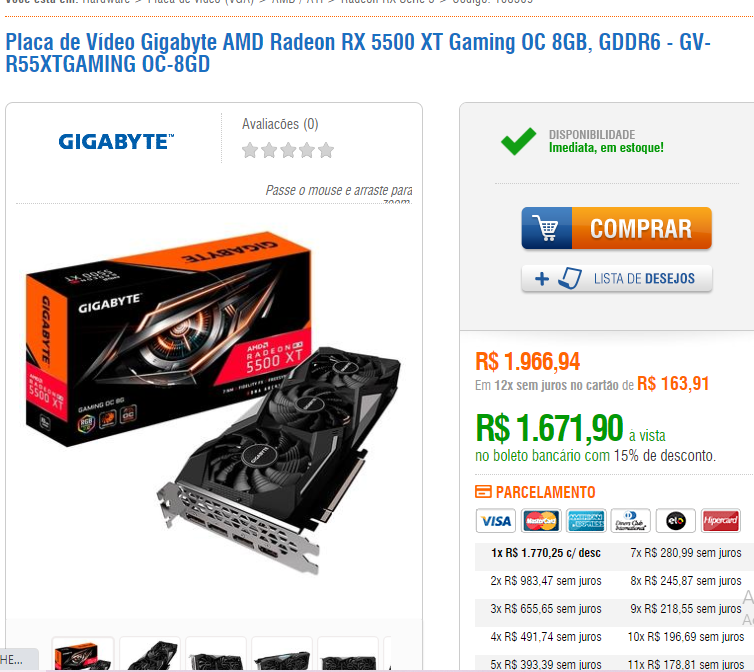Click the Parcelamento credit card icon
The height and width of the screenshot is (672, 754).
click(x=483, y=492)
